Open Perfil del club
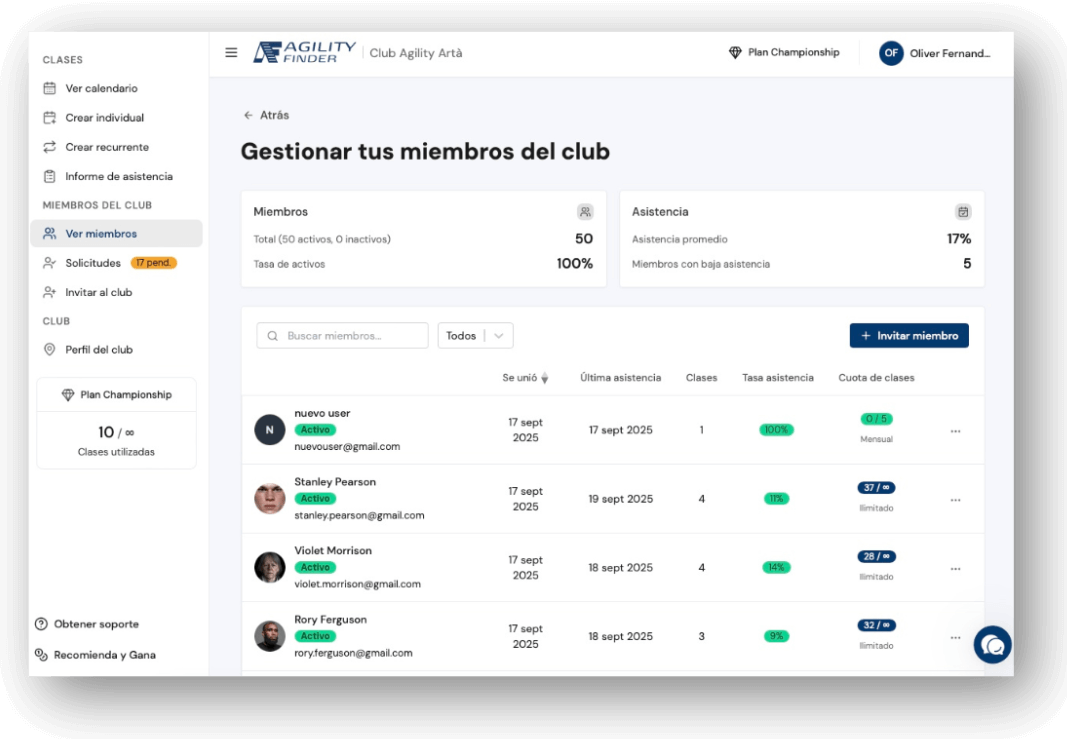The height and width of the screenshot is (739, 1067). (x=116, y=349)
